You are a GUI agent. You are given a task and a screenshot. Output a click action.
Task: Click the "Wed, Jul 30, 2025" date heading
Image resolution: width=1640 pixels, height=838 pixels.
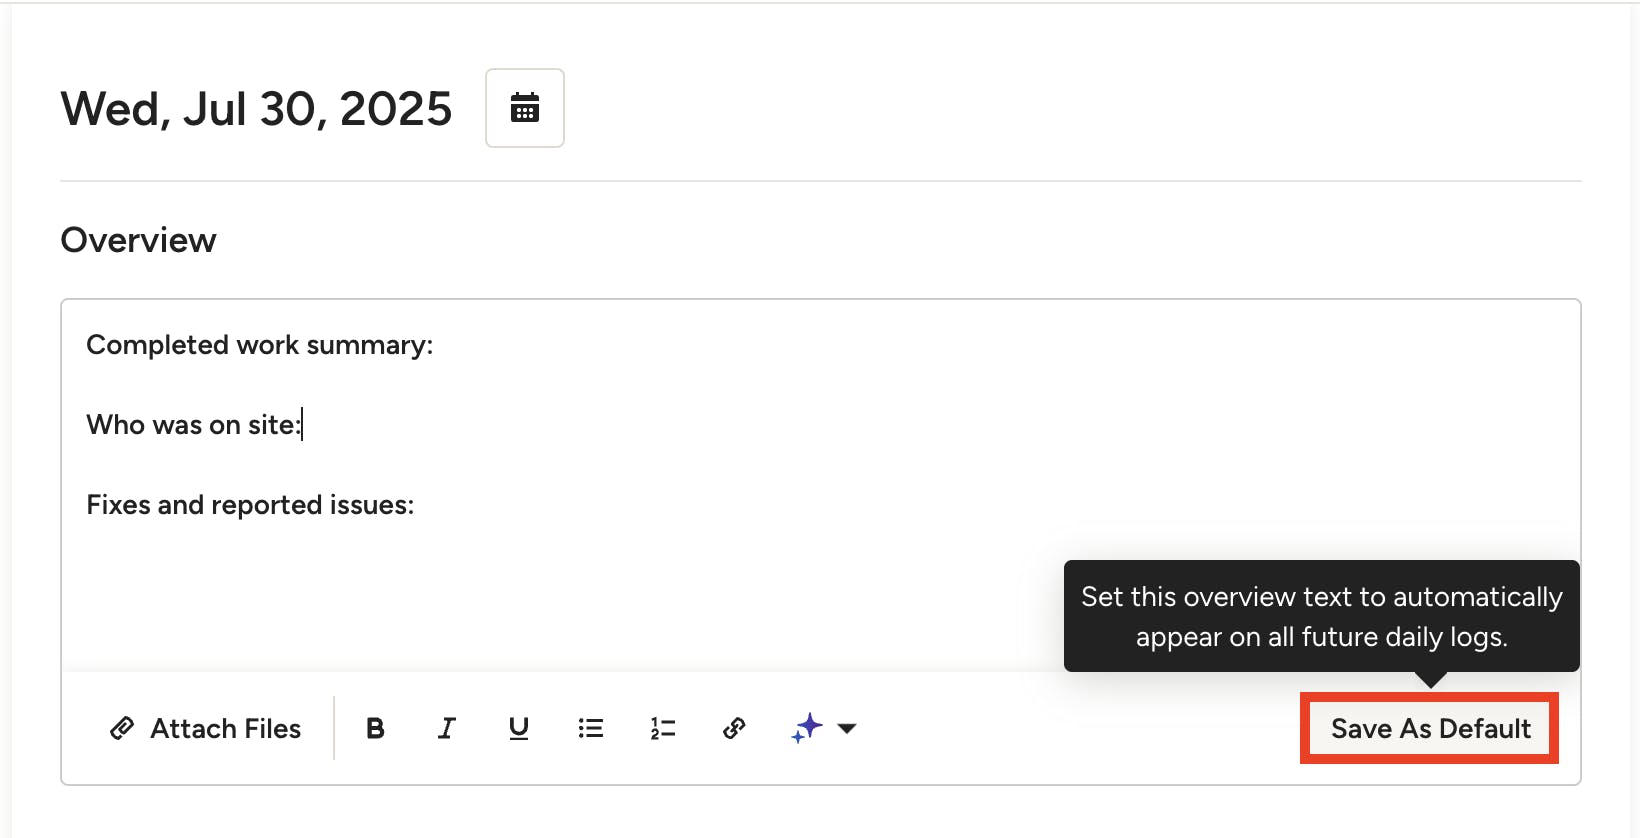pyautogui.click(x=256, y=108)
